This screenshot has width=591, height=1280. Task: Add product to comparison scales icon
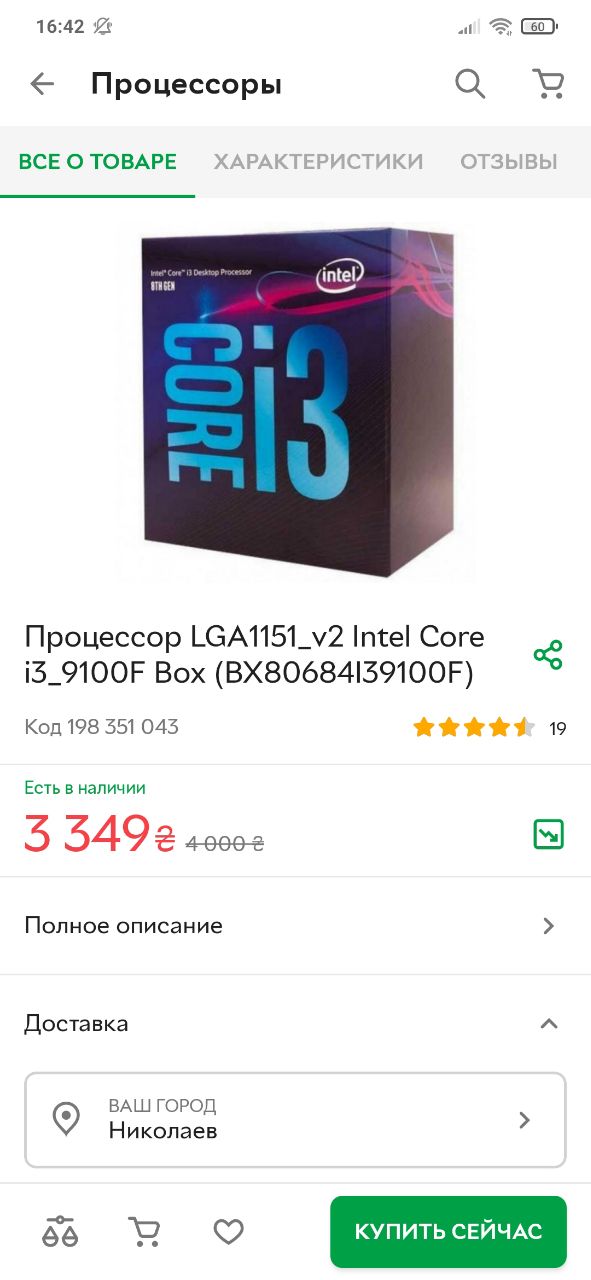point(60,1232)
